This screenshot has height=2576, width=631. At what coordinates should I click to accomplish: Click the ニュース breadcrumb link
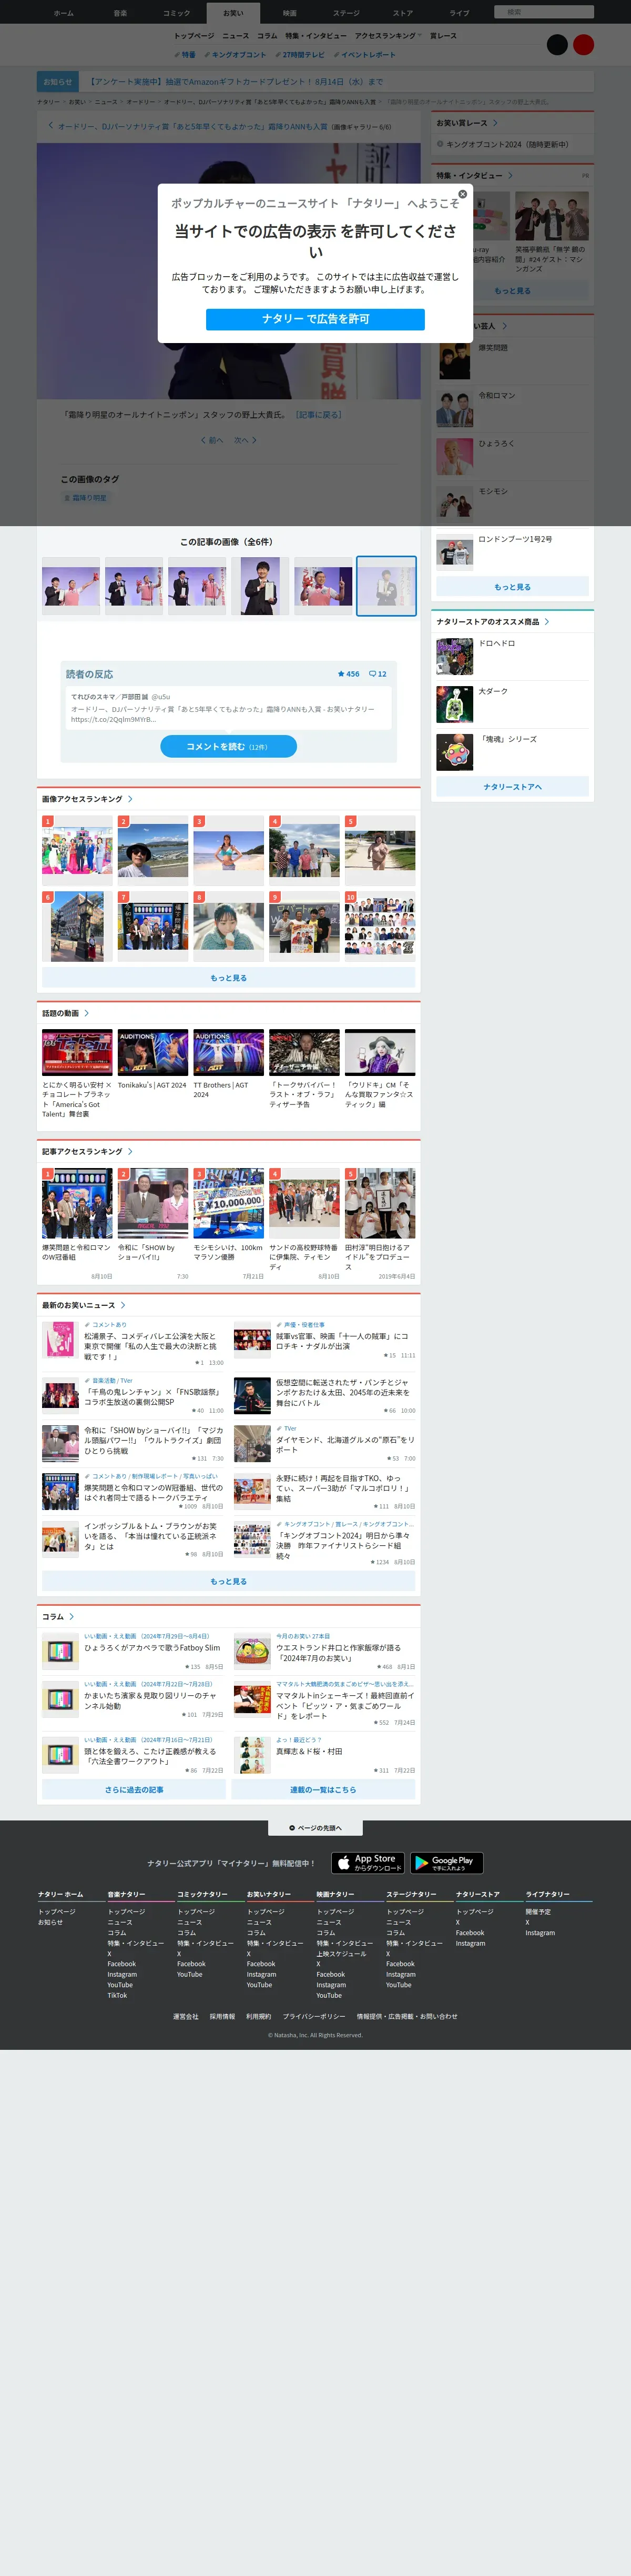click(106, 102)
